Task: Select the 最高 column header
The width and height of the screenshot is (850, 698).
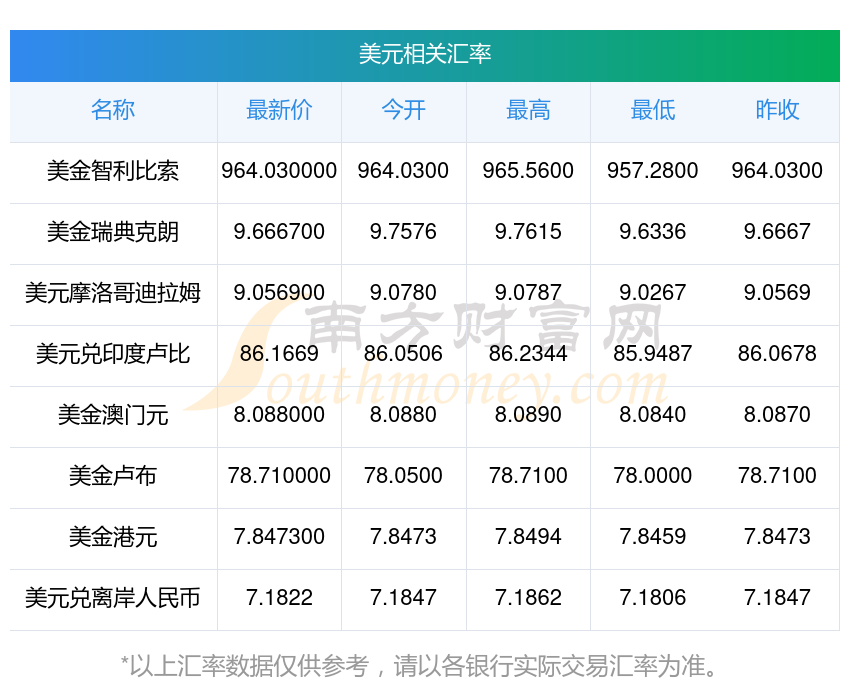Action: click(528, 110)
